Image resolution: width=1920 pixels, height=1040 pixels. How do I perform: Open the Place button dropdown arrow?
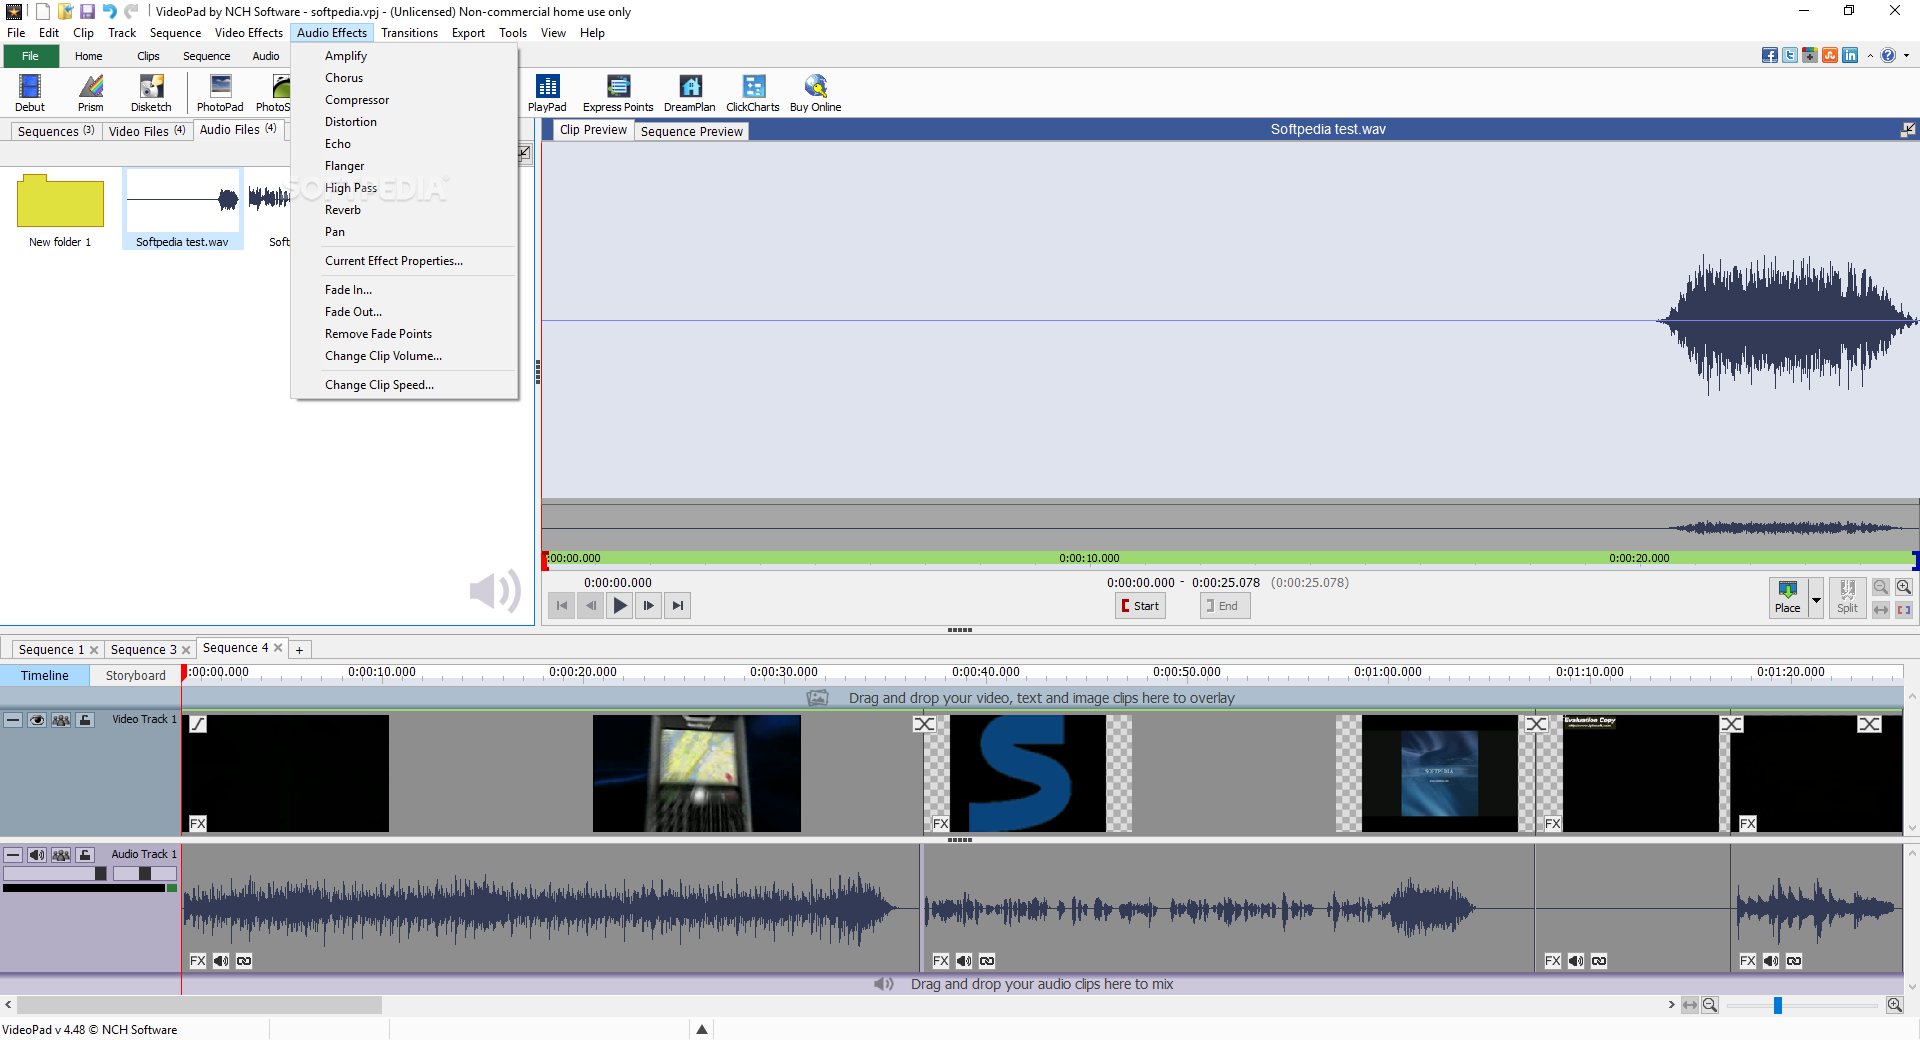[1816, 598]
